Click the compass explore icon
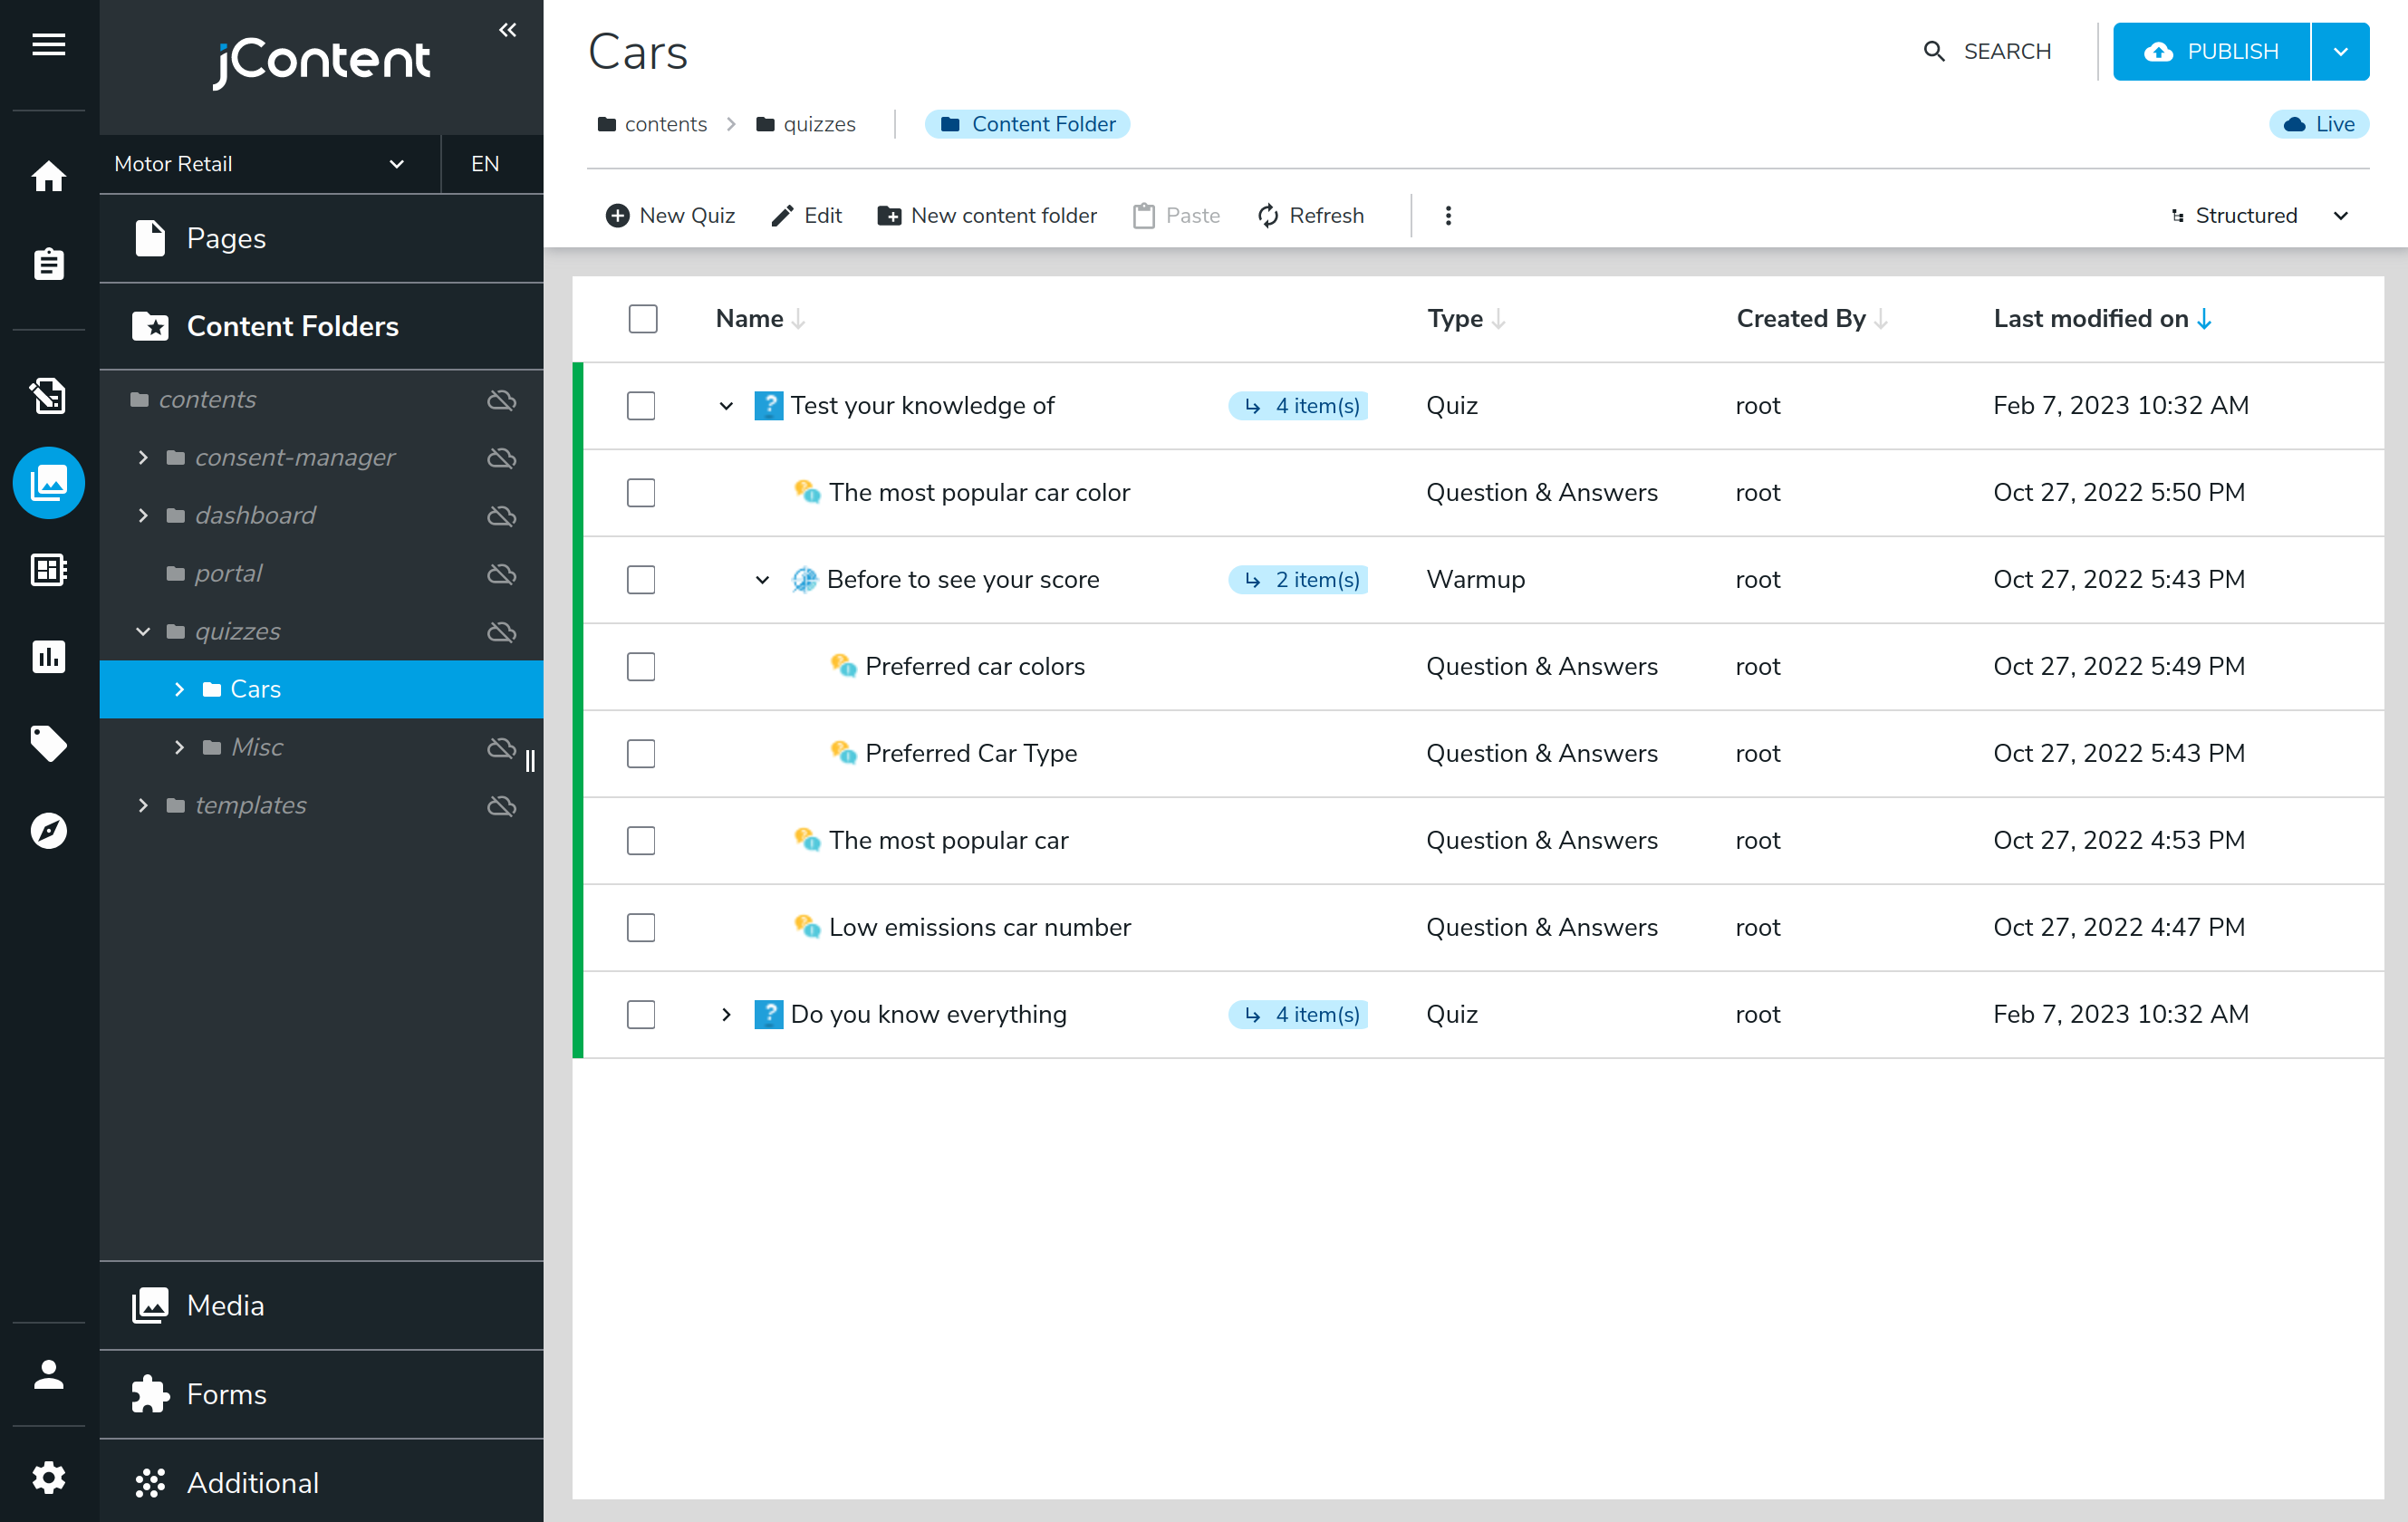Image resolution: width=2408 pixels, height=1522 pixels. tap(48, 830)
